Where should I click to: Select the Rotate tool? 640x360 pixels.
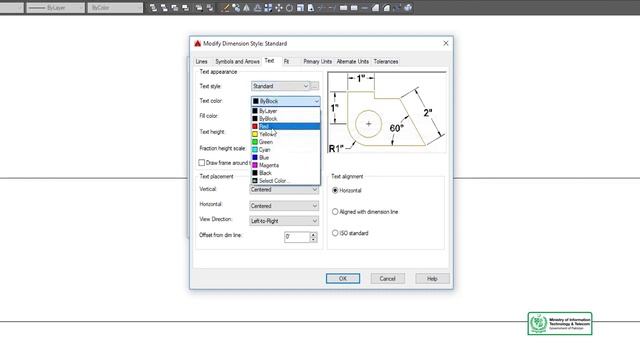pos(289,8)
